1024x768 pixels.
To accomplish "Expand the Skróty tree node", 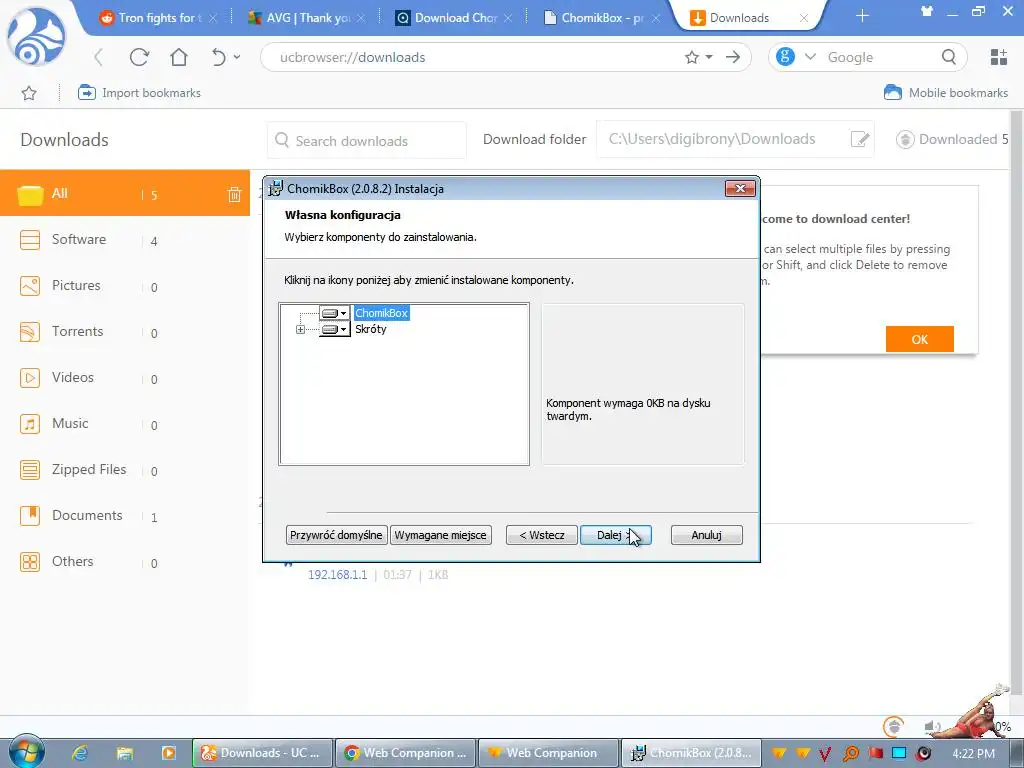I will (300, 329).
